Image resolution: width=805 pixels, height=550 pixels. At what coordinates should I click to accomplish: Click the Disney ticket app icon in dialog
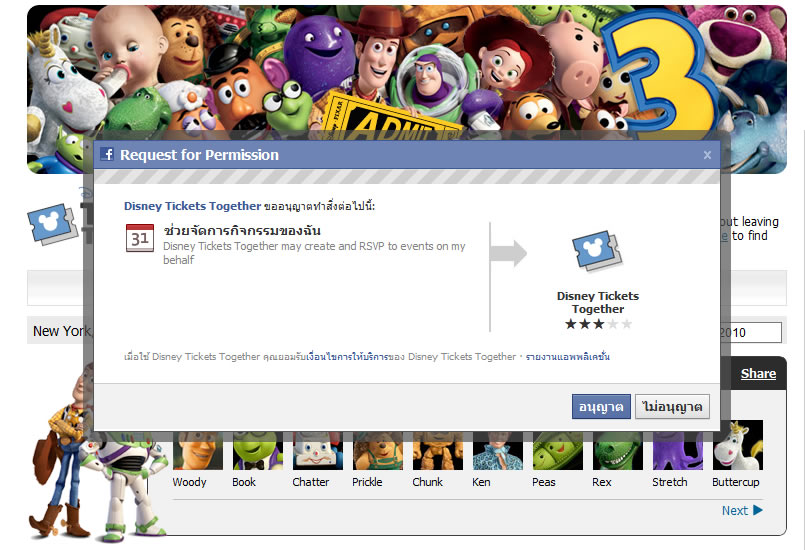coord(597,251)
